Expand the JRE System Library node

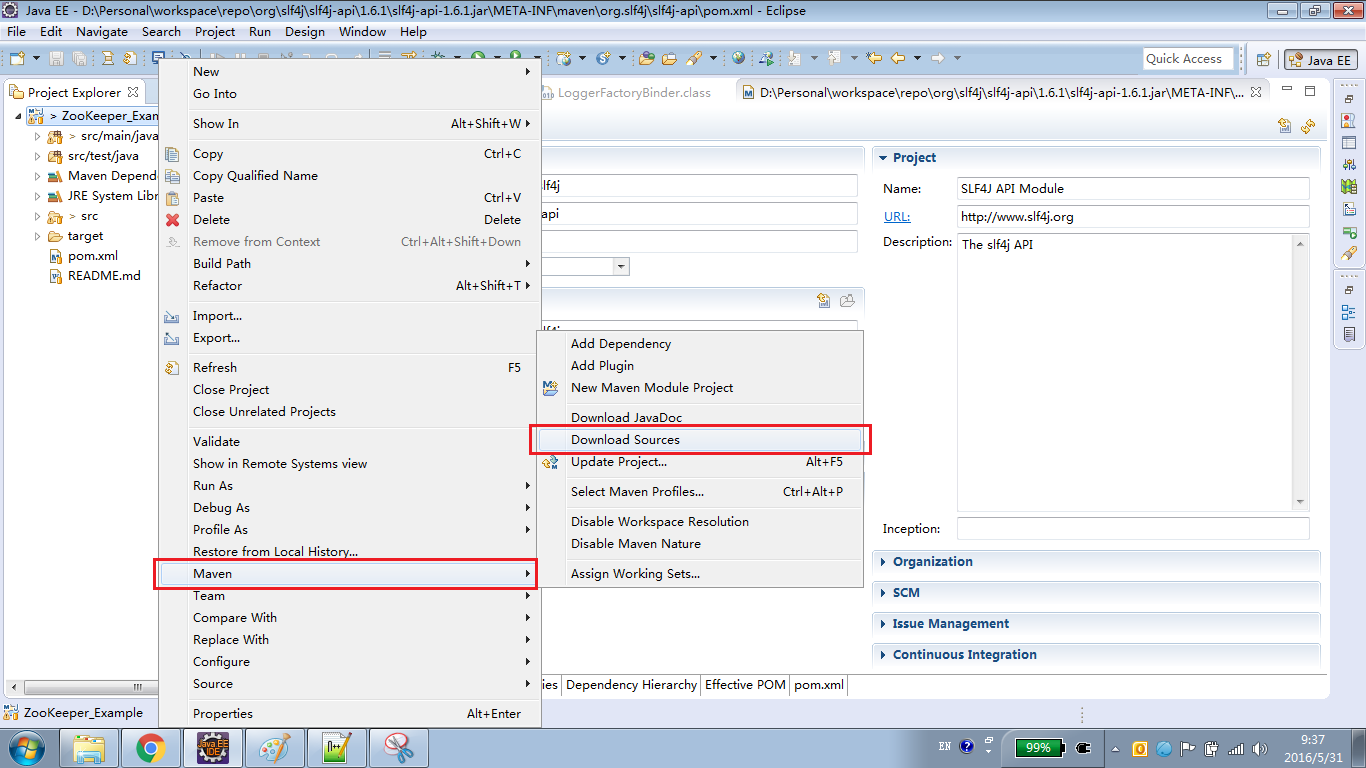[38, 196]
